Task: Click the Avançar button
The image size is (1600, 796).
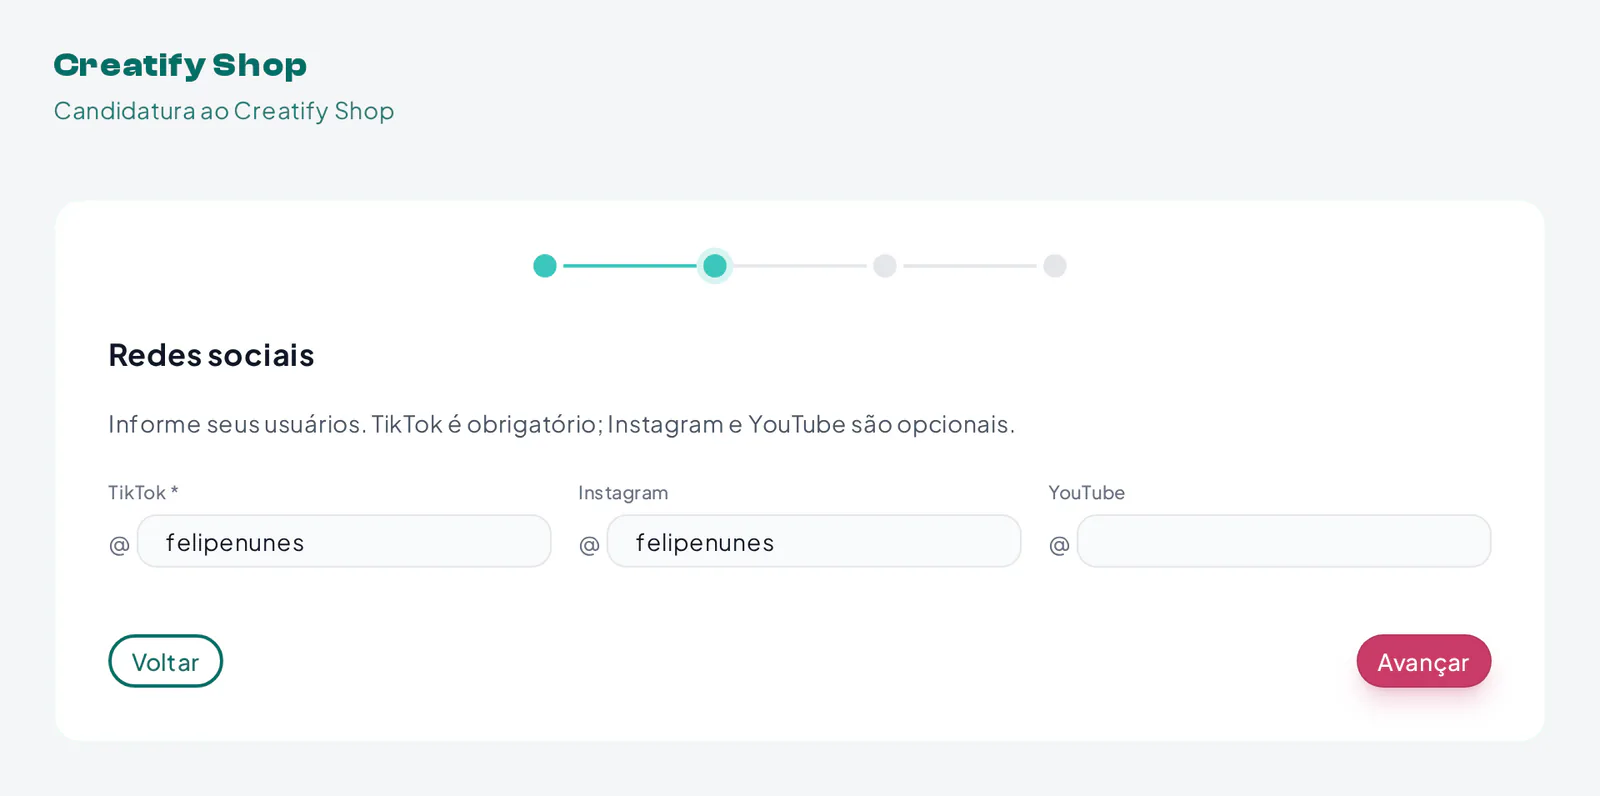Action: (x=1423, y=661)
